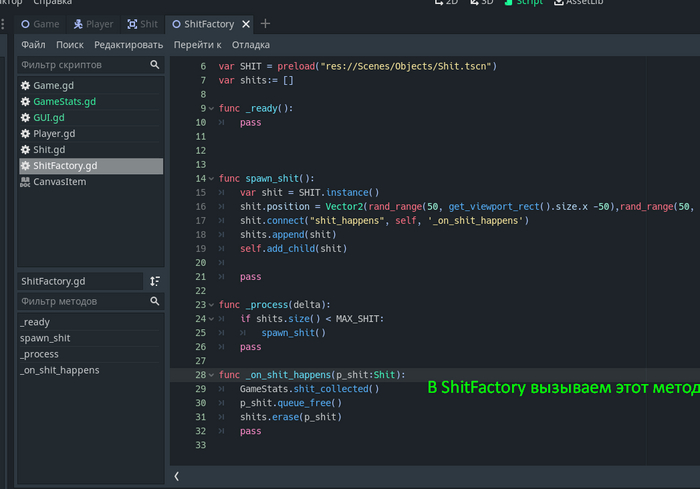Image resolution: width=700 pixels, height=489 pixels.
Task: Close the ShitFactory scene tab
Action: 245,23
